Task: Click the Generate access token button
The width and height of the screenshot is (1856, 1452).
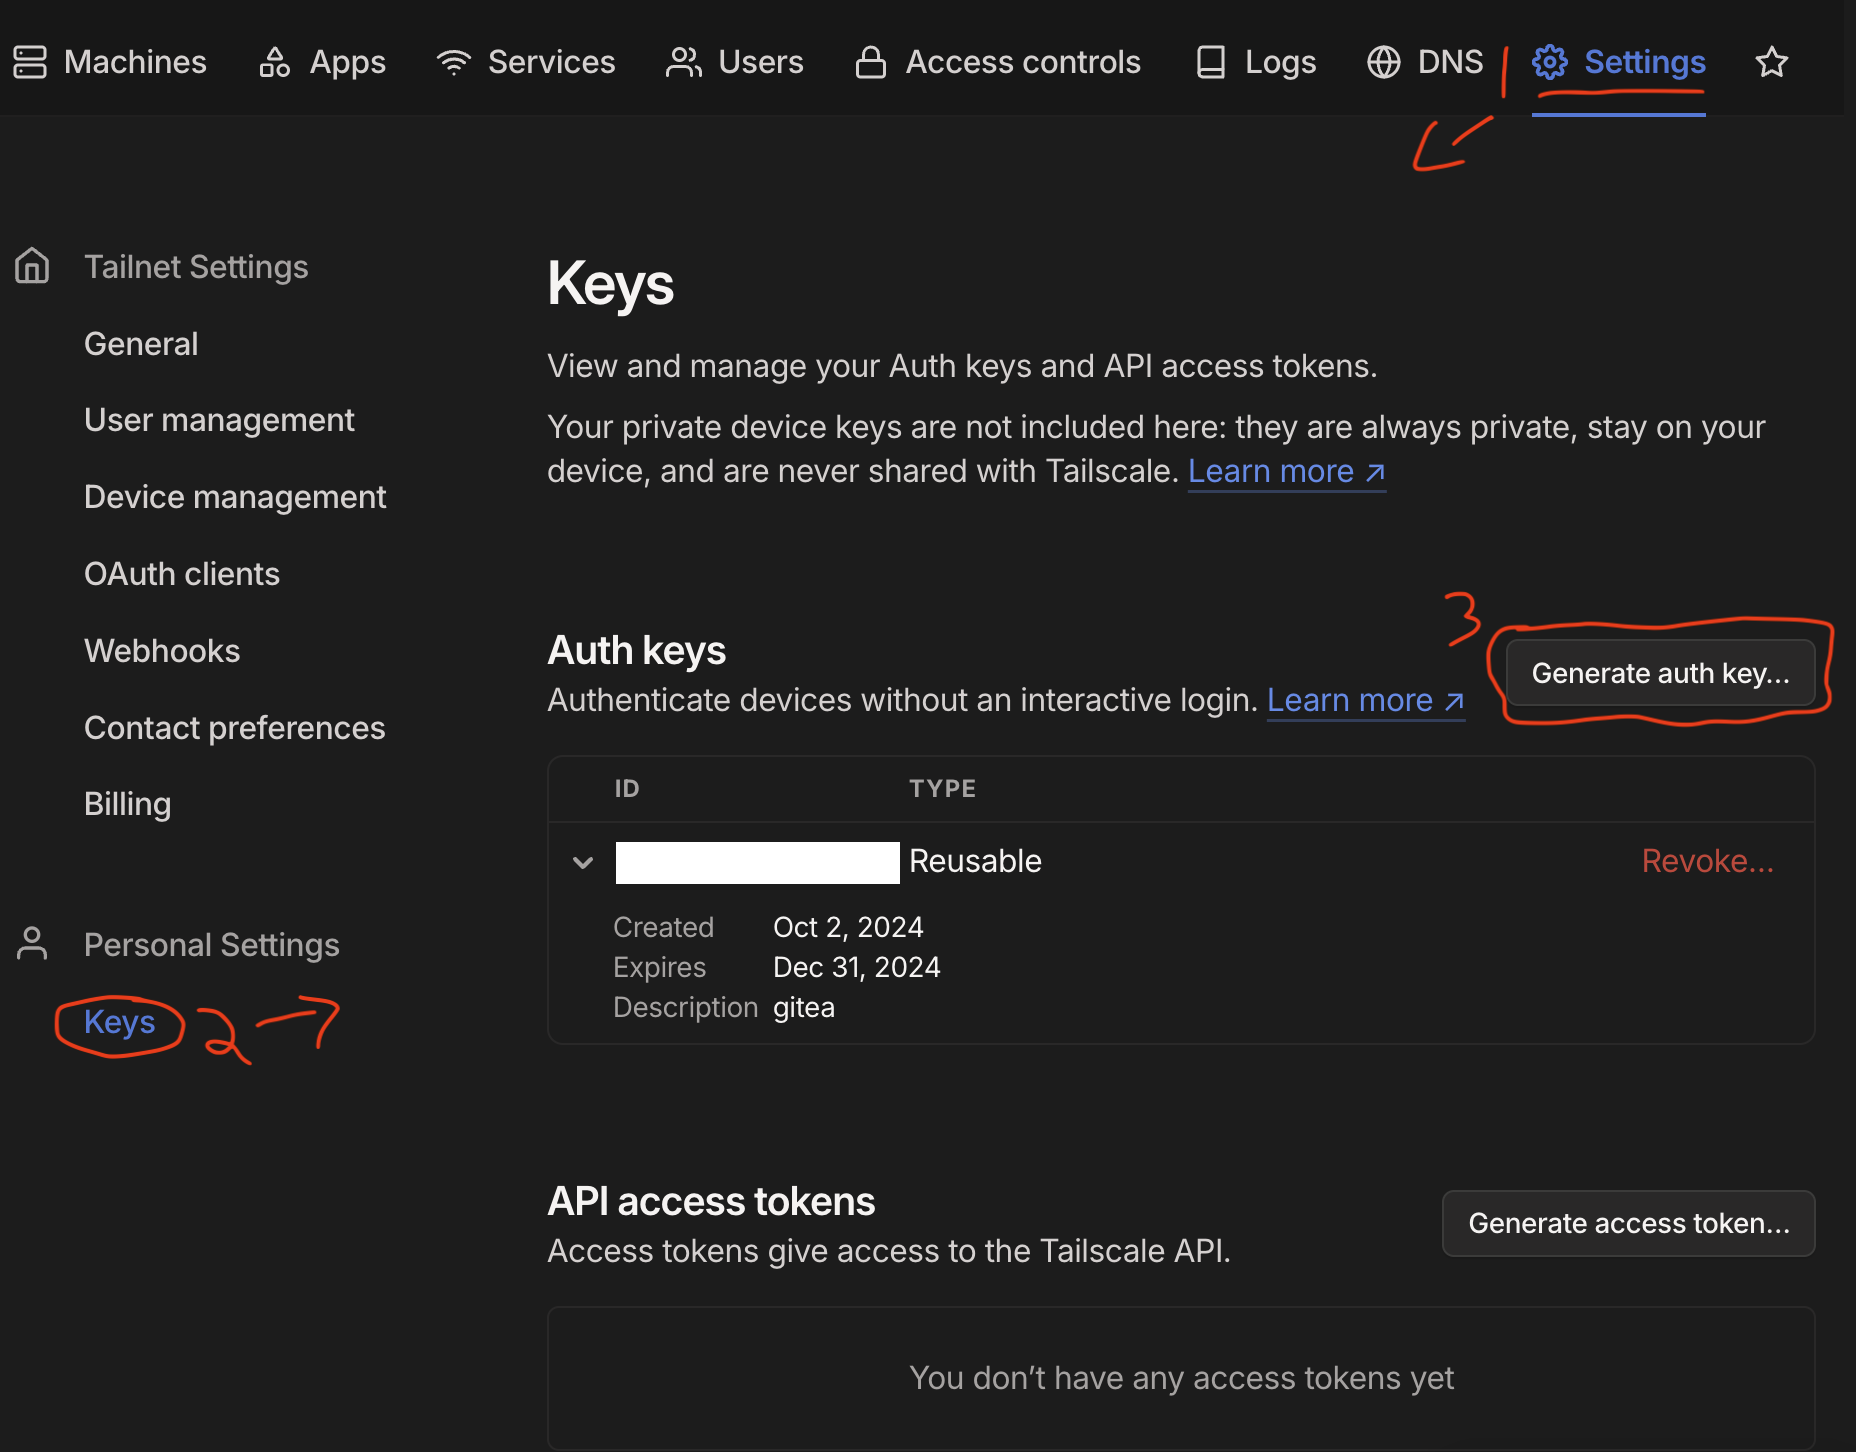Action: [x=1628, y=1223]
